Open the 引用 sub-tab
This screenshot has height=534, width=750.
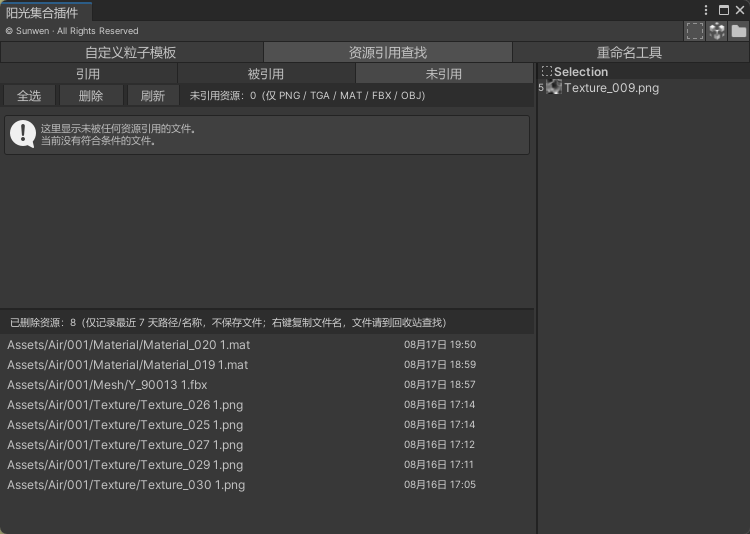click(x=88, y=74)
